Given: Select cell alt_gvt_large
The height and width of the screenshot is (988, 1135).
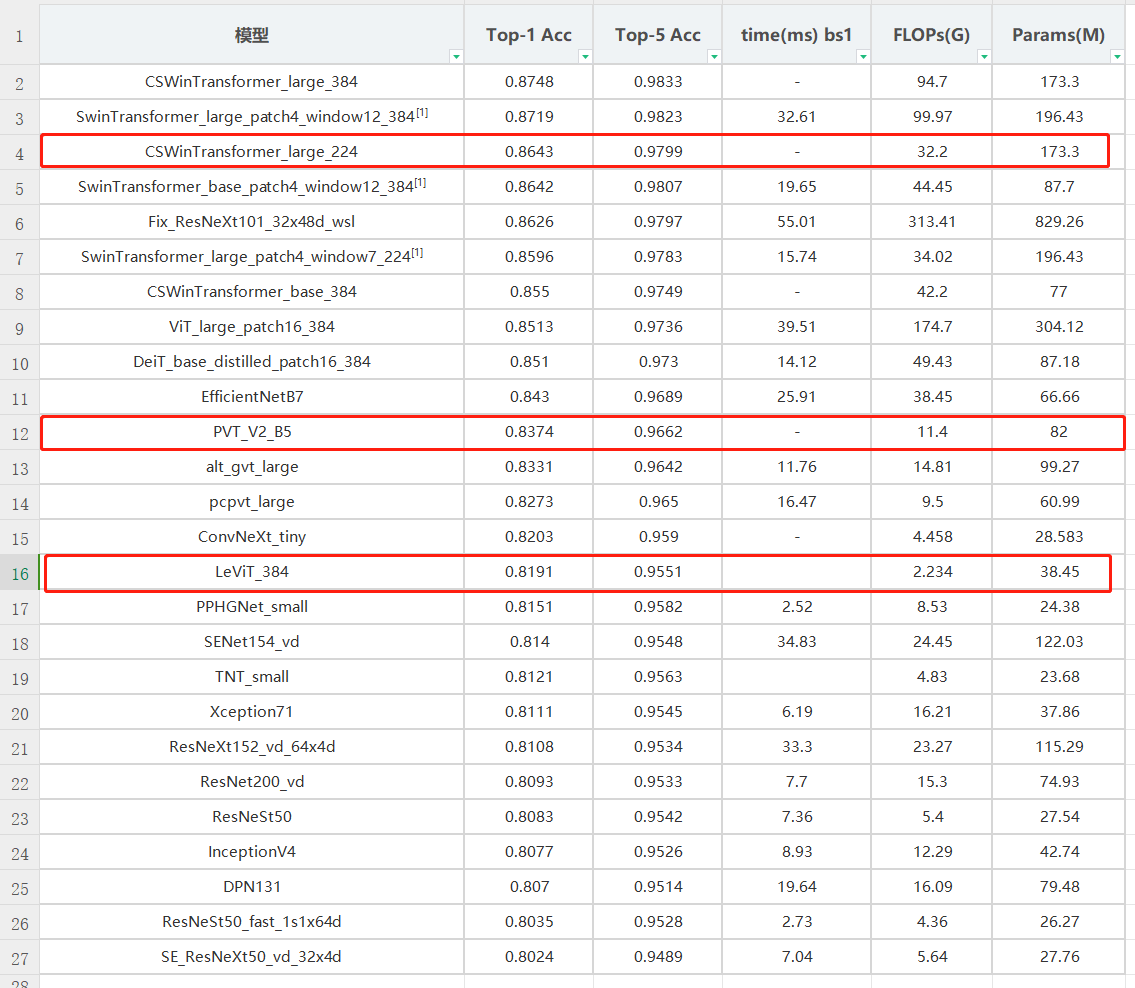Looking at the screenshot, I should pyautogui.click(x=252, y=467).
